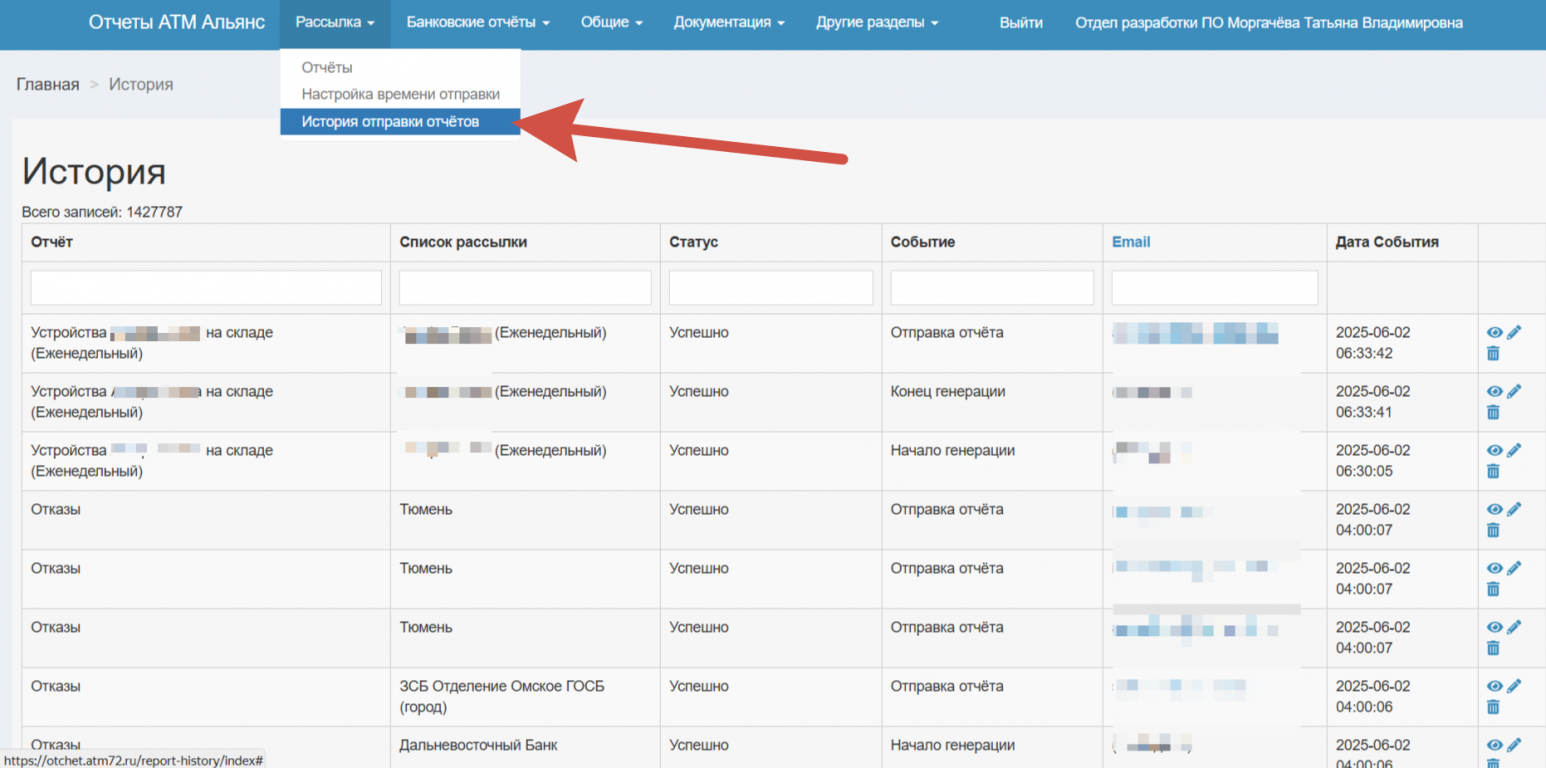The image size is (1546, 768).
Task: Open the 'Документация' dropdown in the navbar
Action: 728,23
